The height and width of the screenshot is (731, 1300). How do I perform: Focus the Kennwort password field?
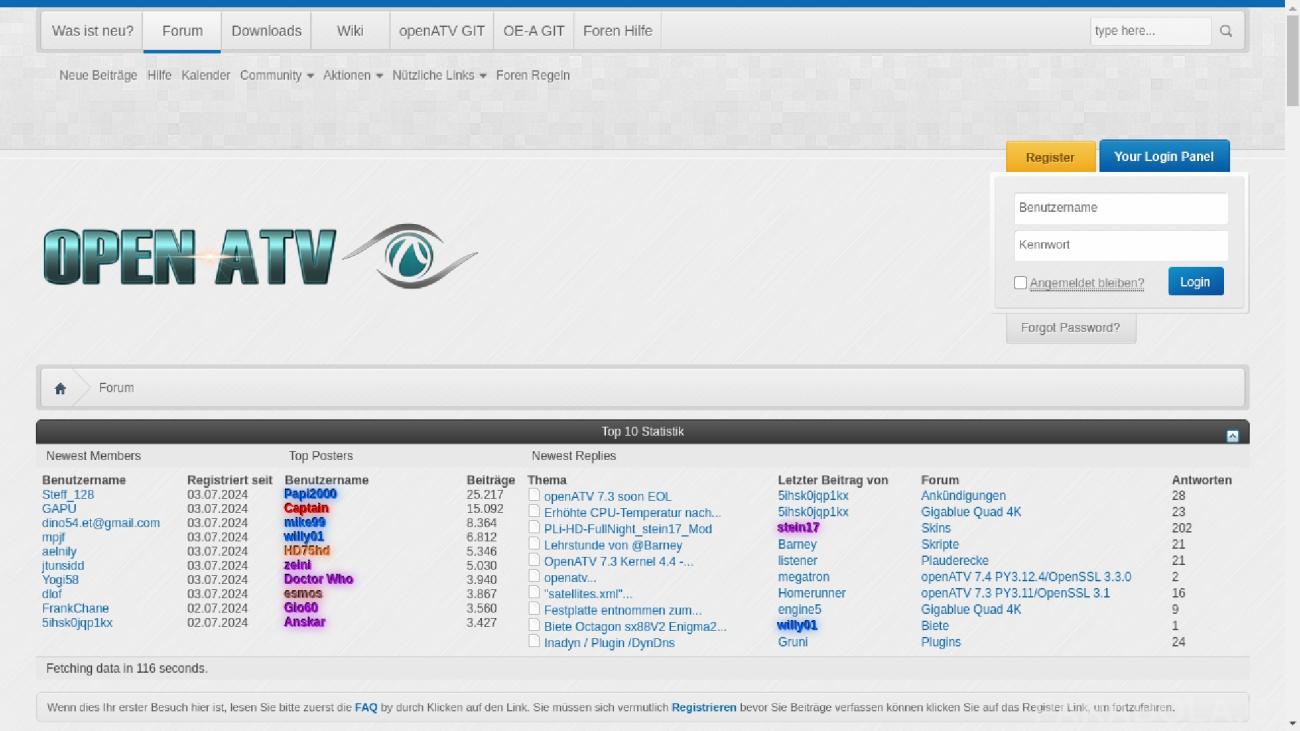[x=1120, y=245]
